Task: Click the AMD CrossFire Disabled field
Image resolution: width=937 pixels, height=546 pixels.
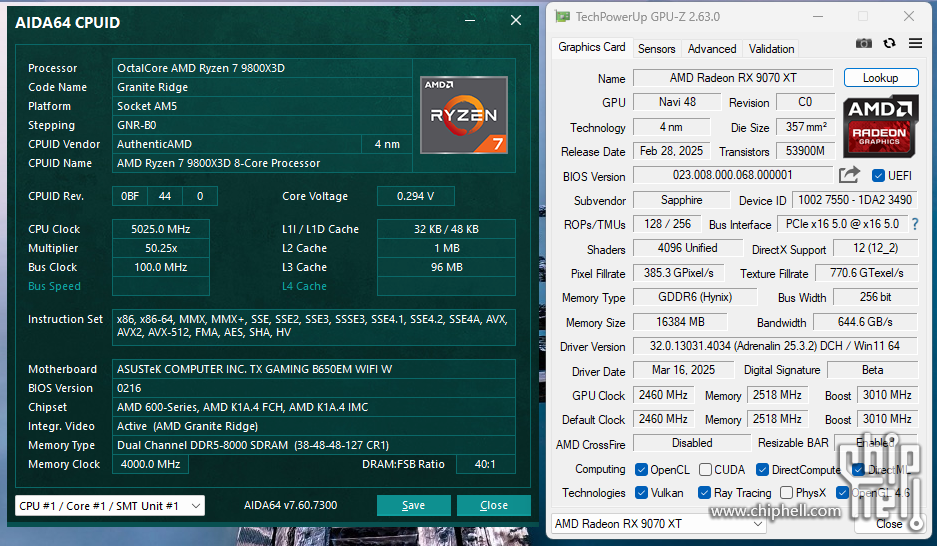Action: pos(692,443)
